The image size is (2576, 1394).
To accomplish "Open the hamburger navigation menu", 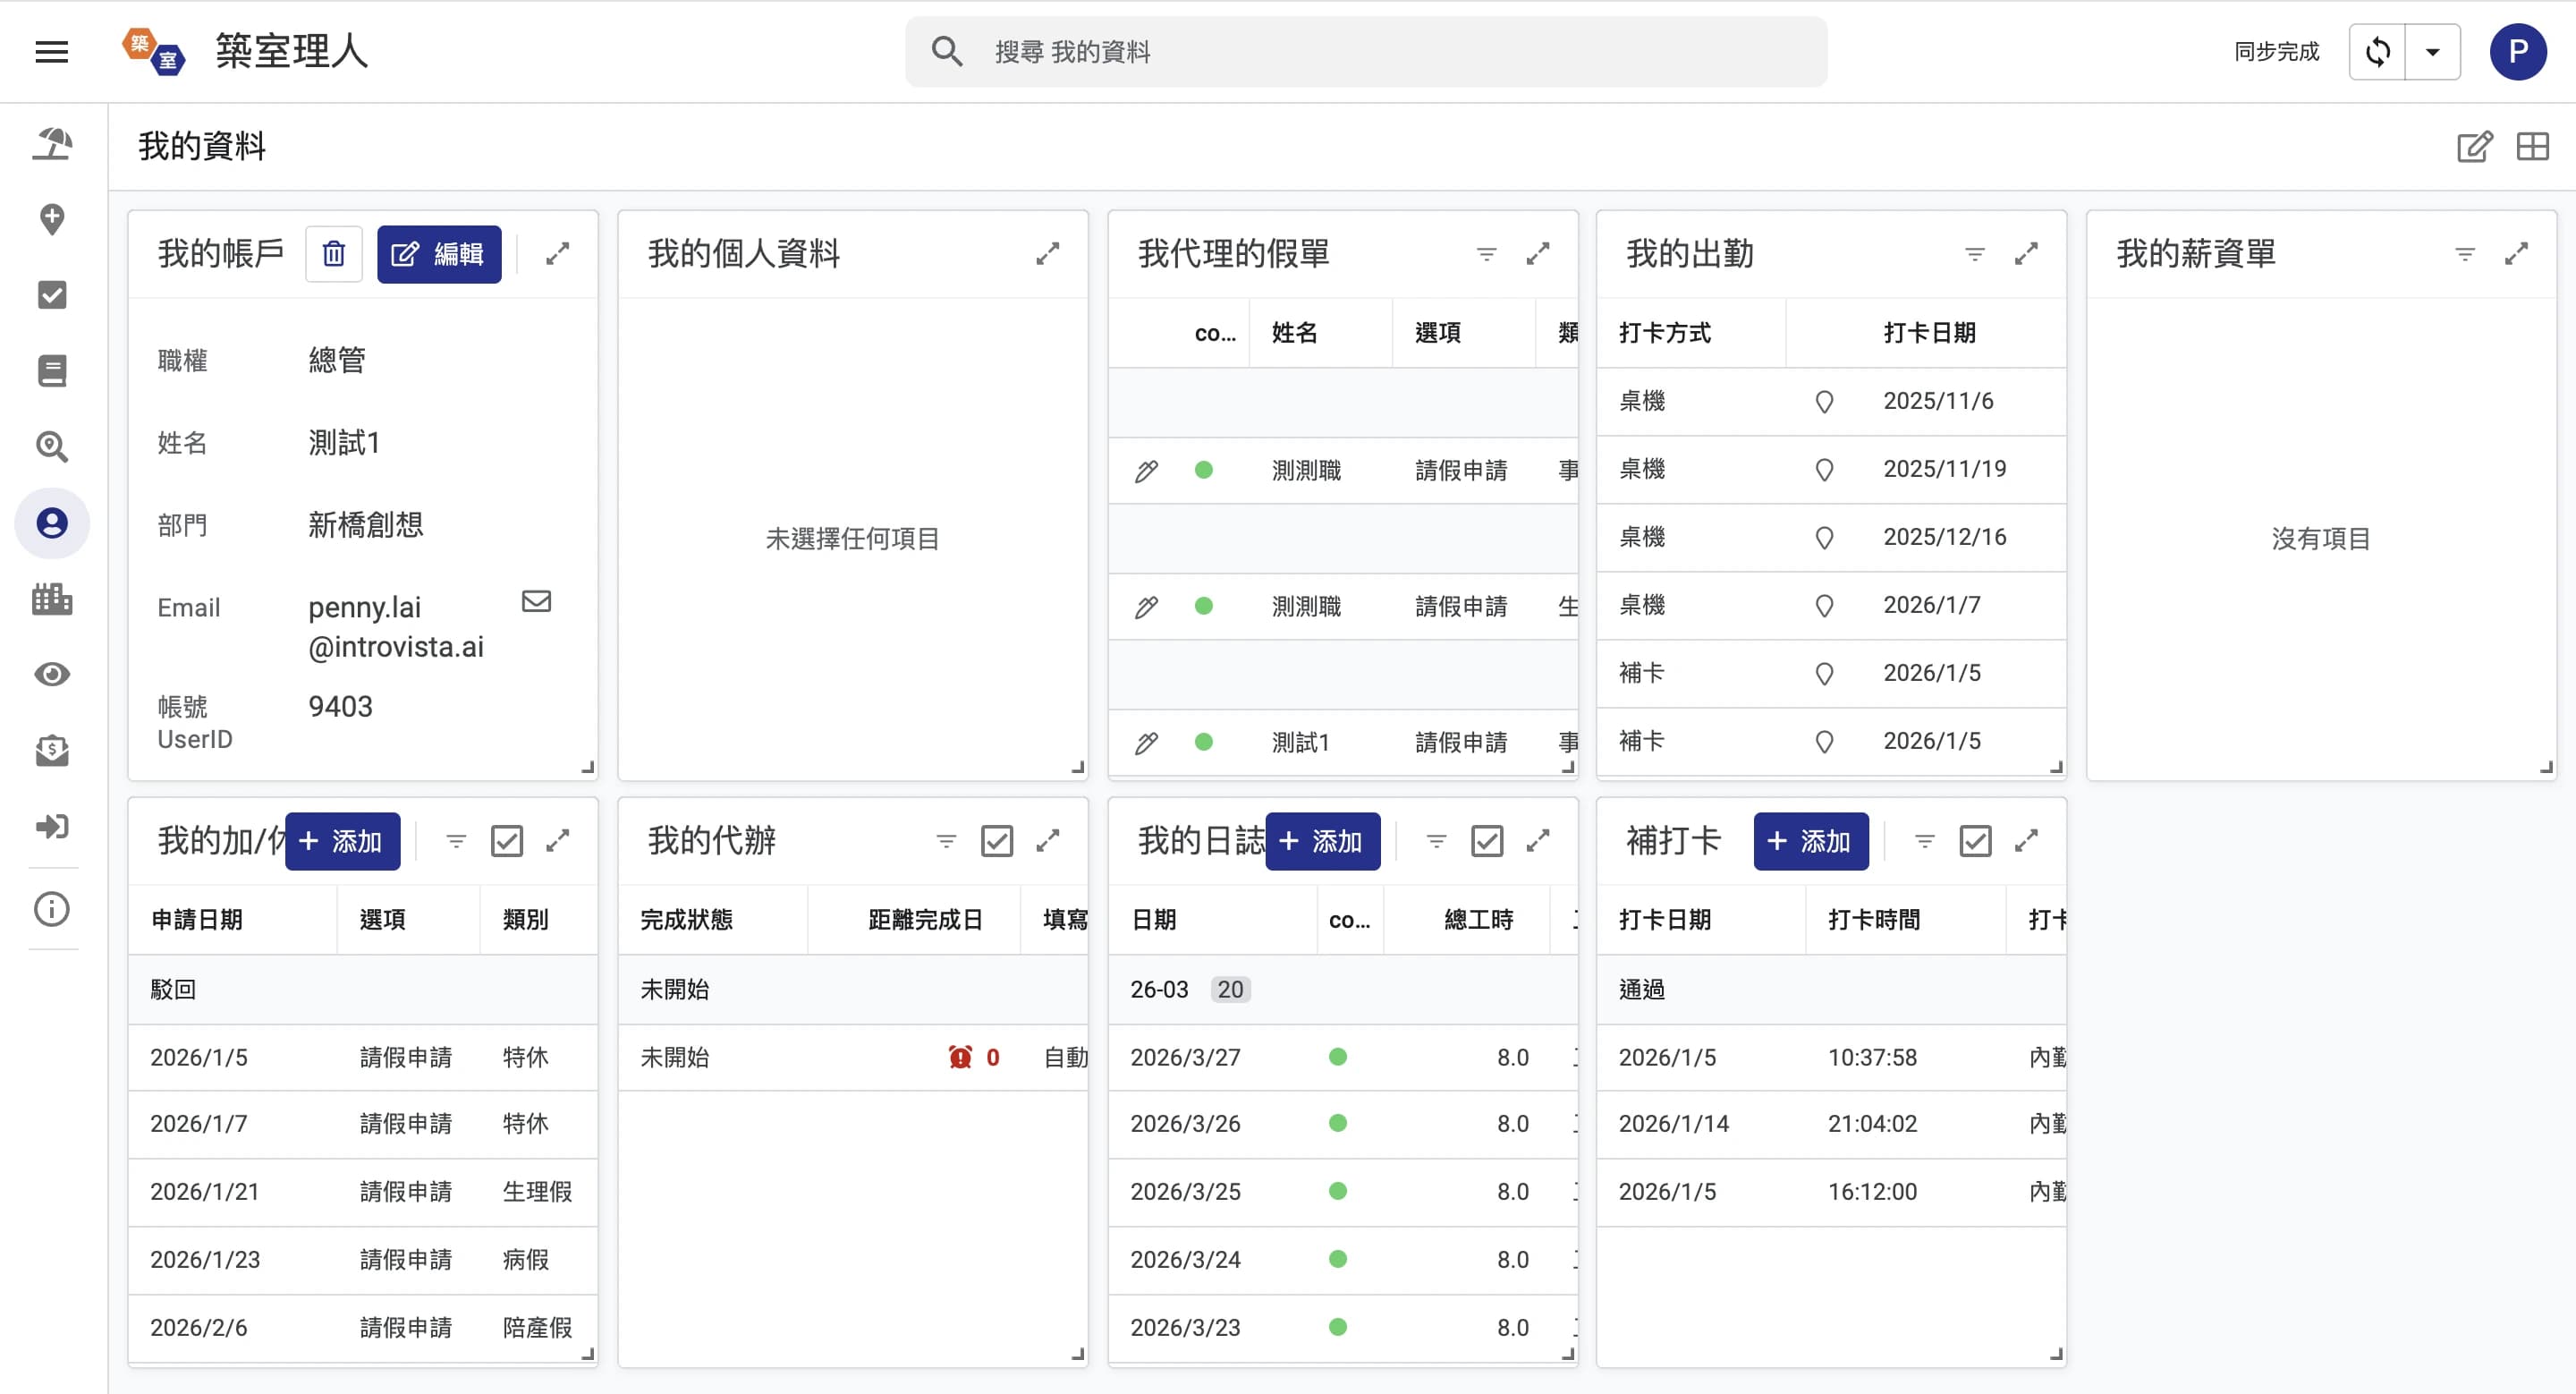I will coord(51,51).
